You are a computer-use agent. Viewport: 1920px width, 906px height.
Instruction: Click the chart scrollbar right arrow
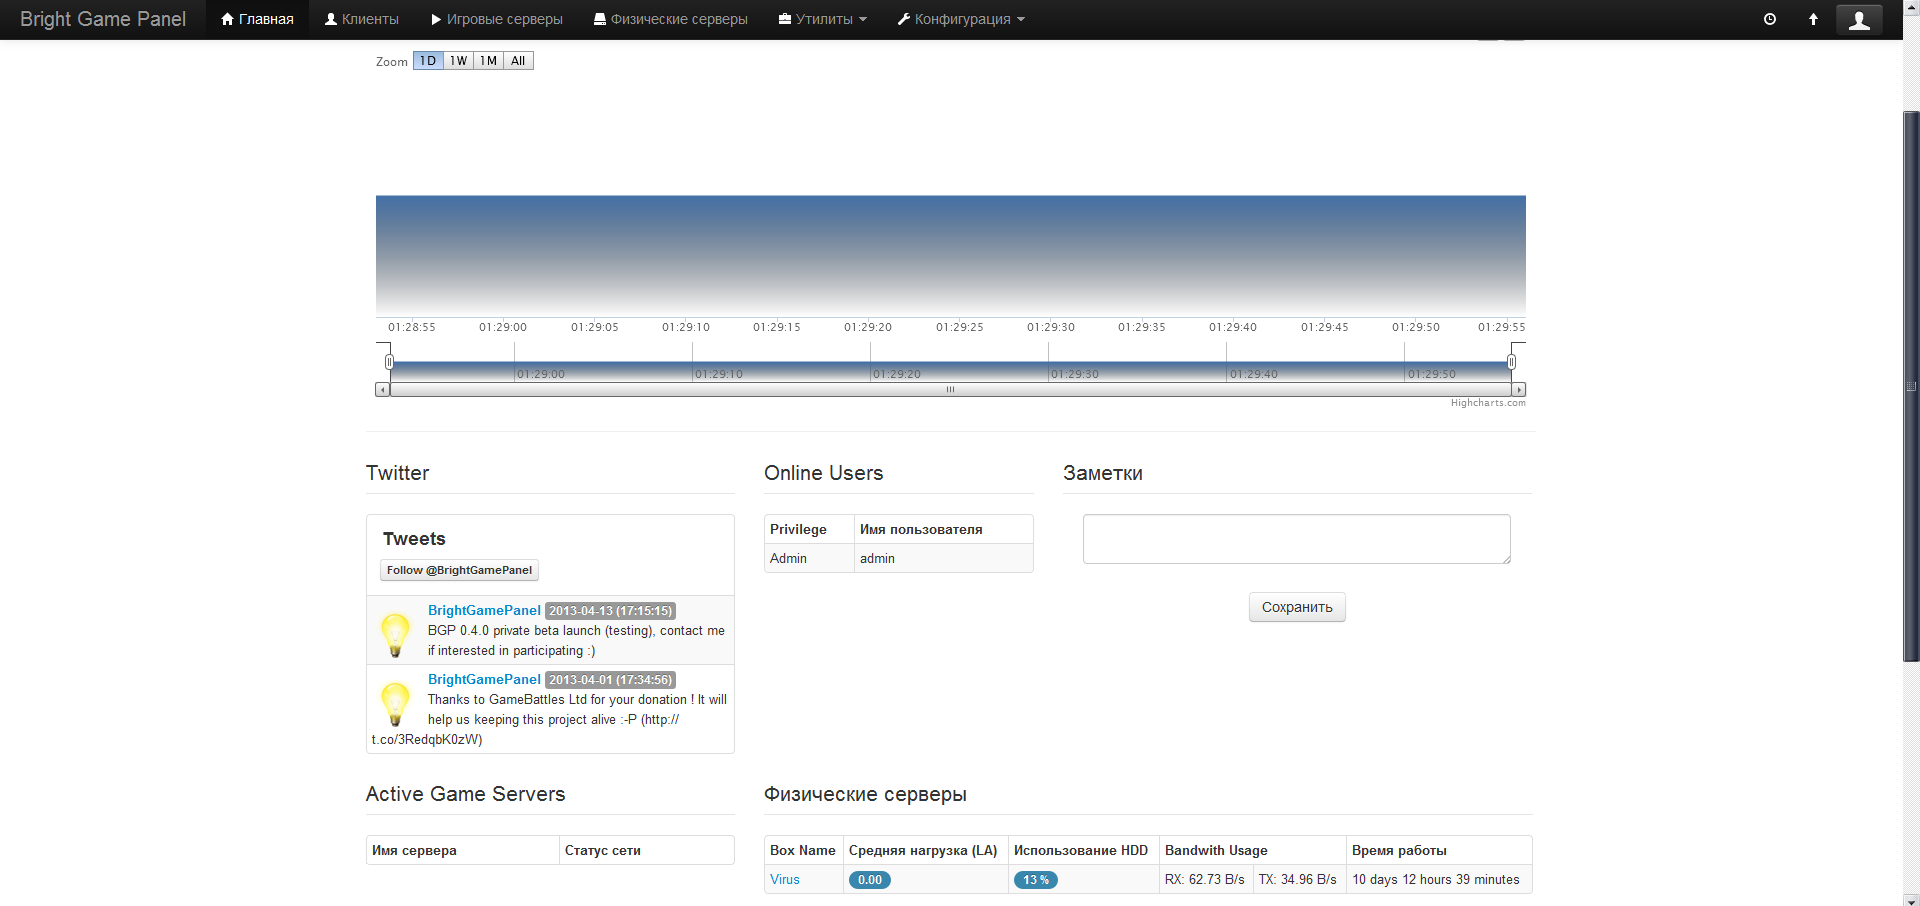tap(1519, 390)
